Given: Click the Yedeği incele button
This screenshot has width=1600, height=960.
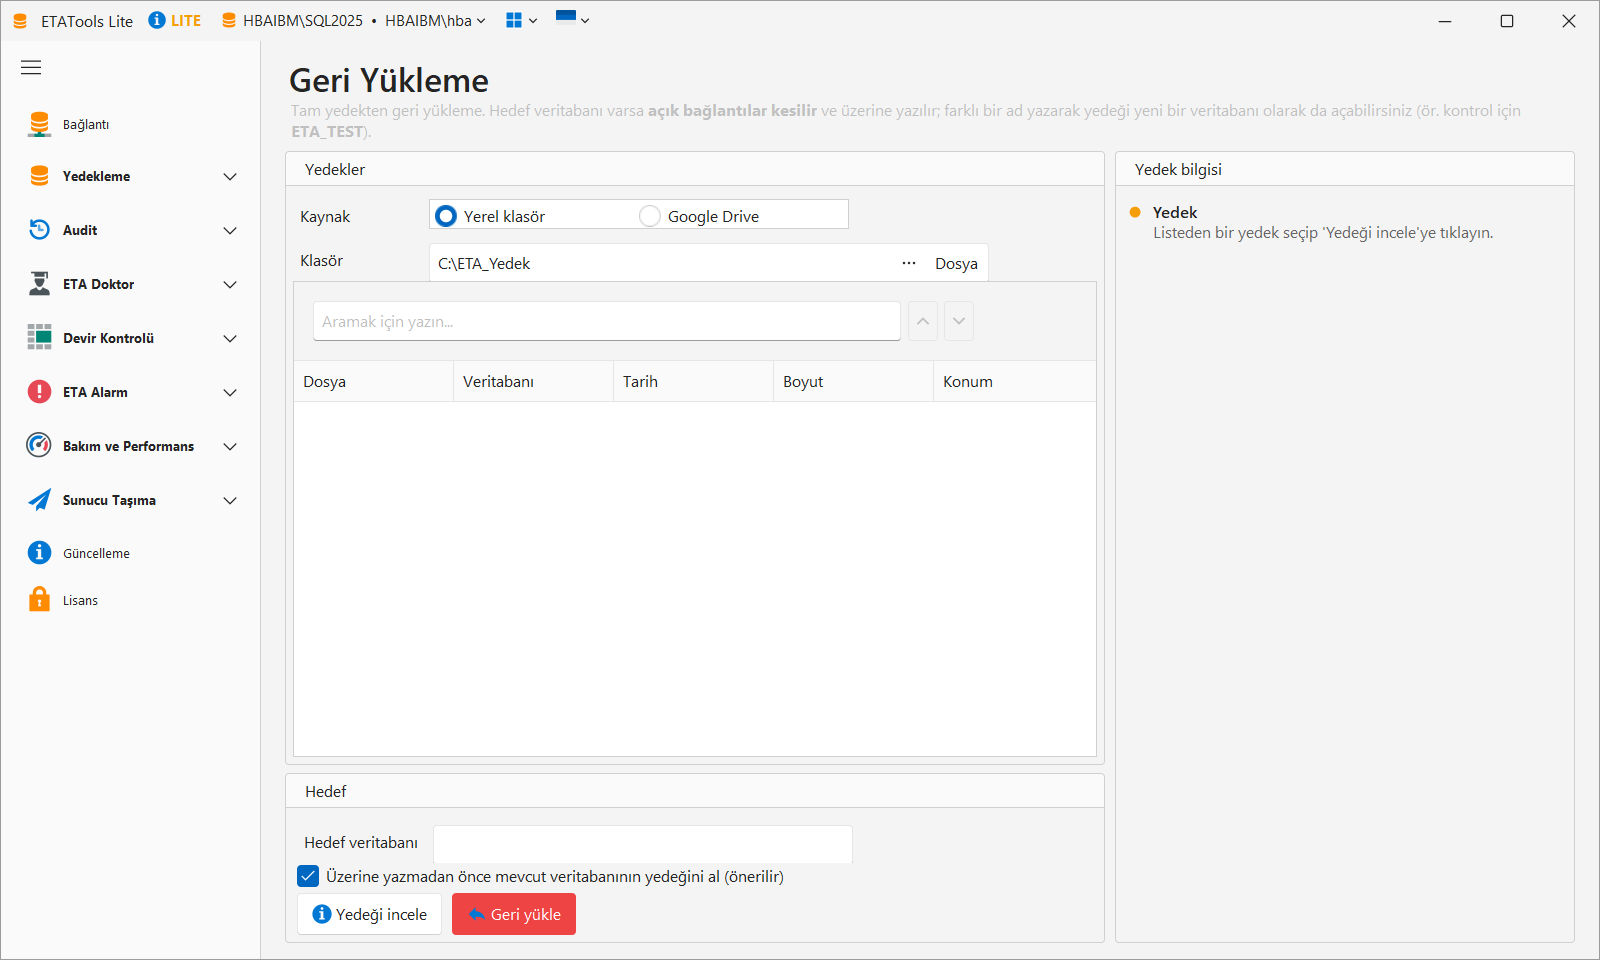Looking at the screenshot, I should coord(370,914).
